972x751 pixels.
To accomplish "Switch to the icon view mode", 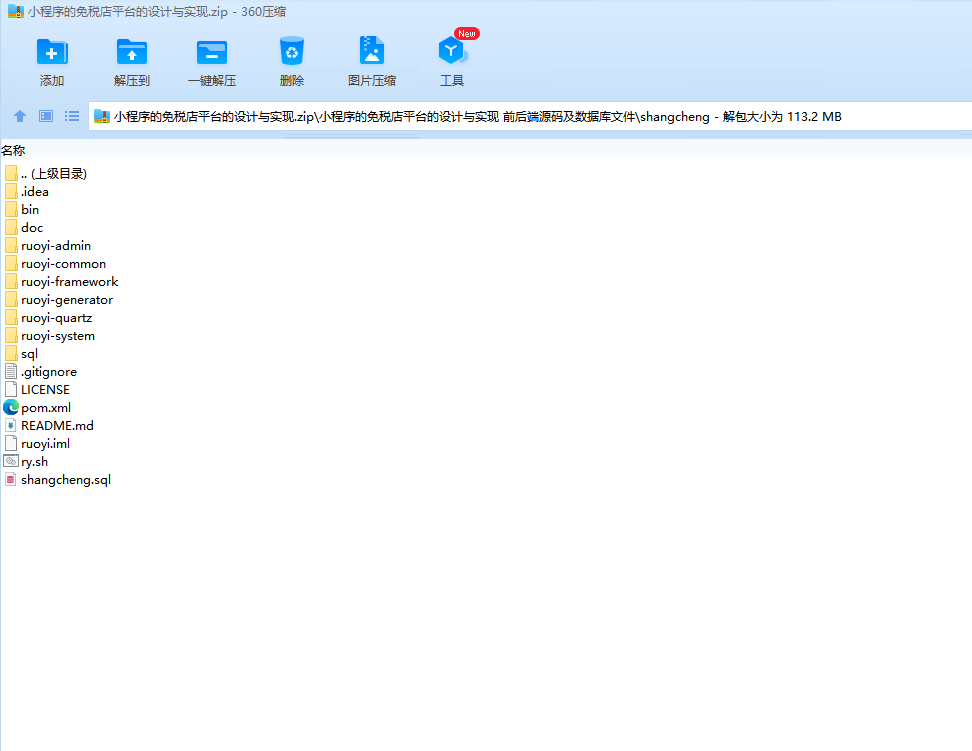I will (46, 116).
